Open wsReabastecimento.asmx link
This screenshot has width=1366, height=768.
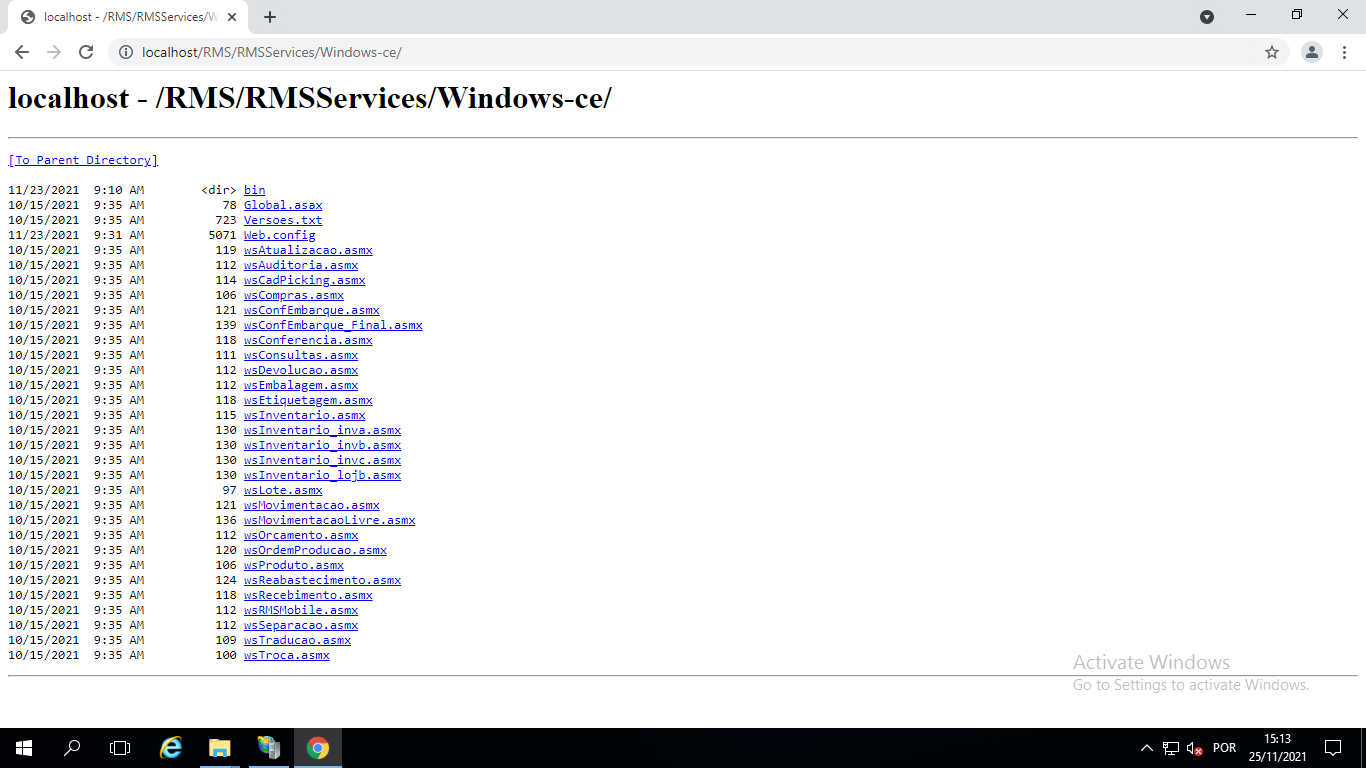click(x=322, y=580)
